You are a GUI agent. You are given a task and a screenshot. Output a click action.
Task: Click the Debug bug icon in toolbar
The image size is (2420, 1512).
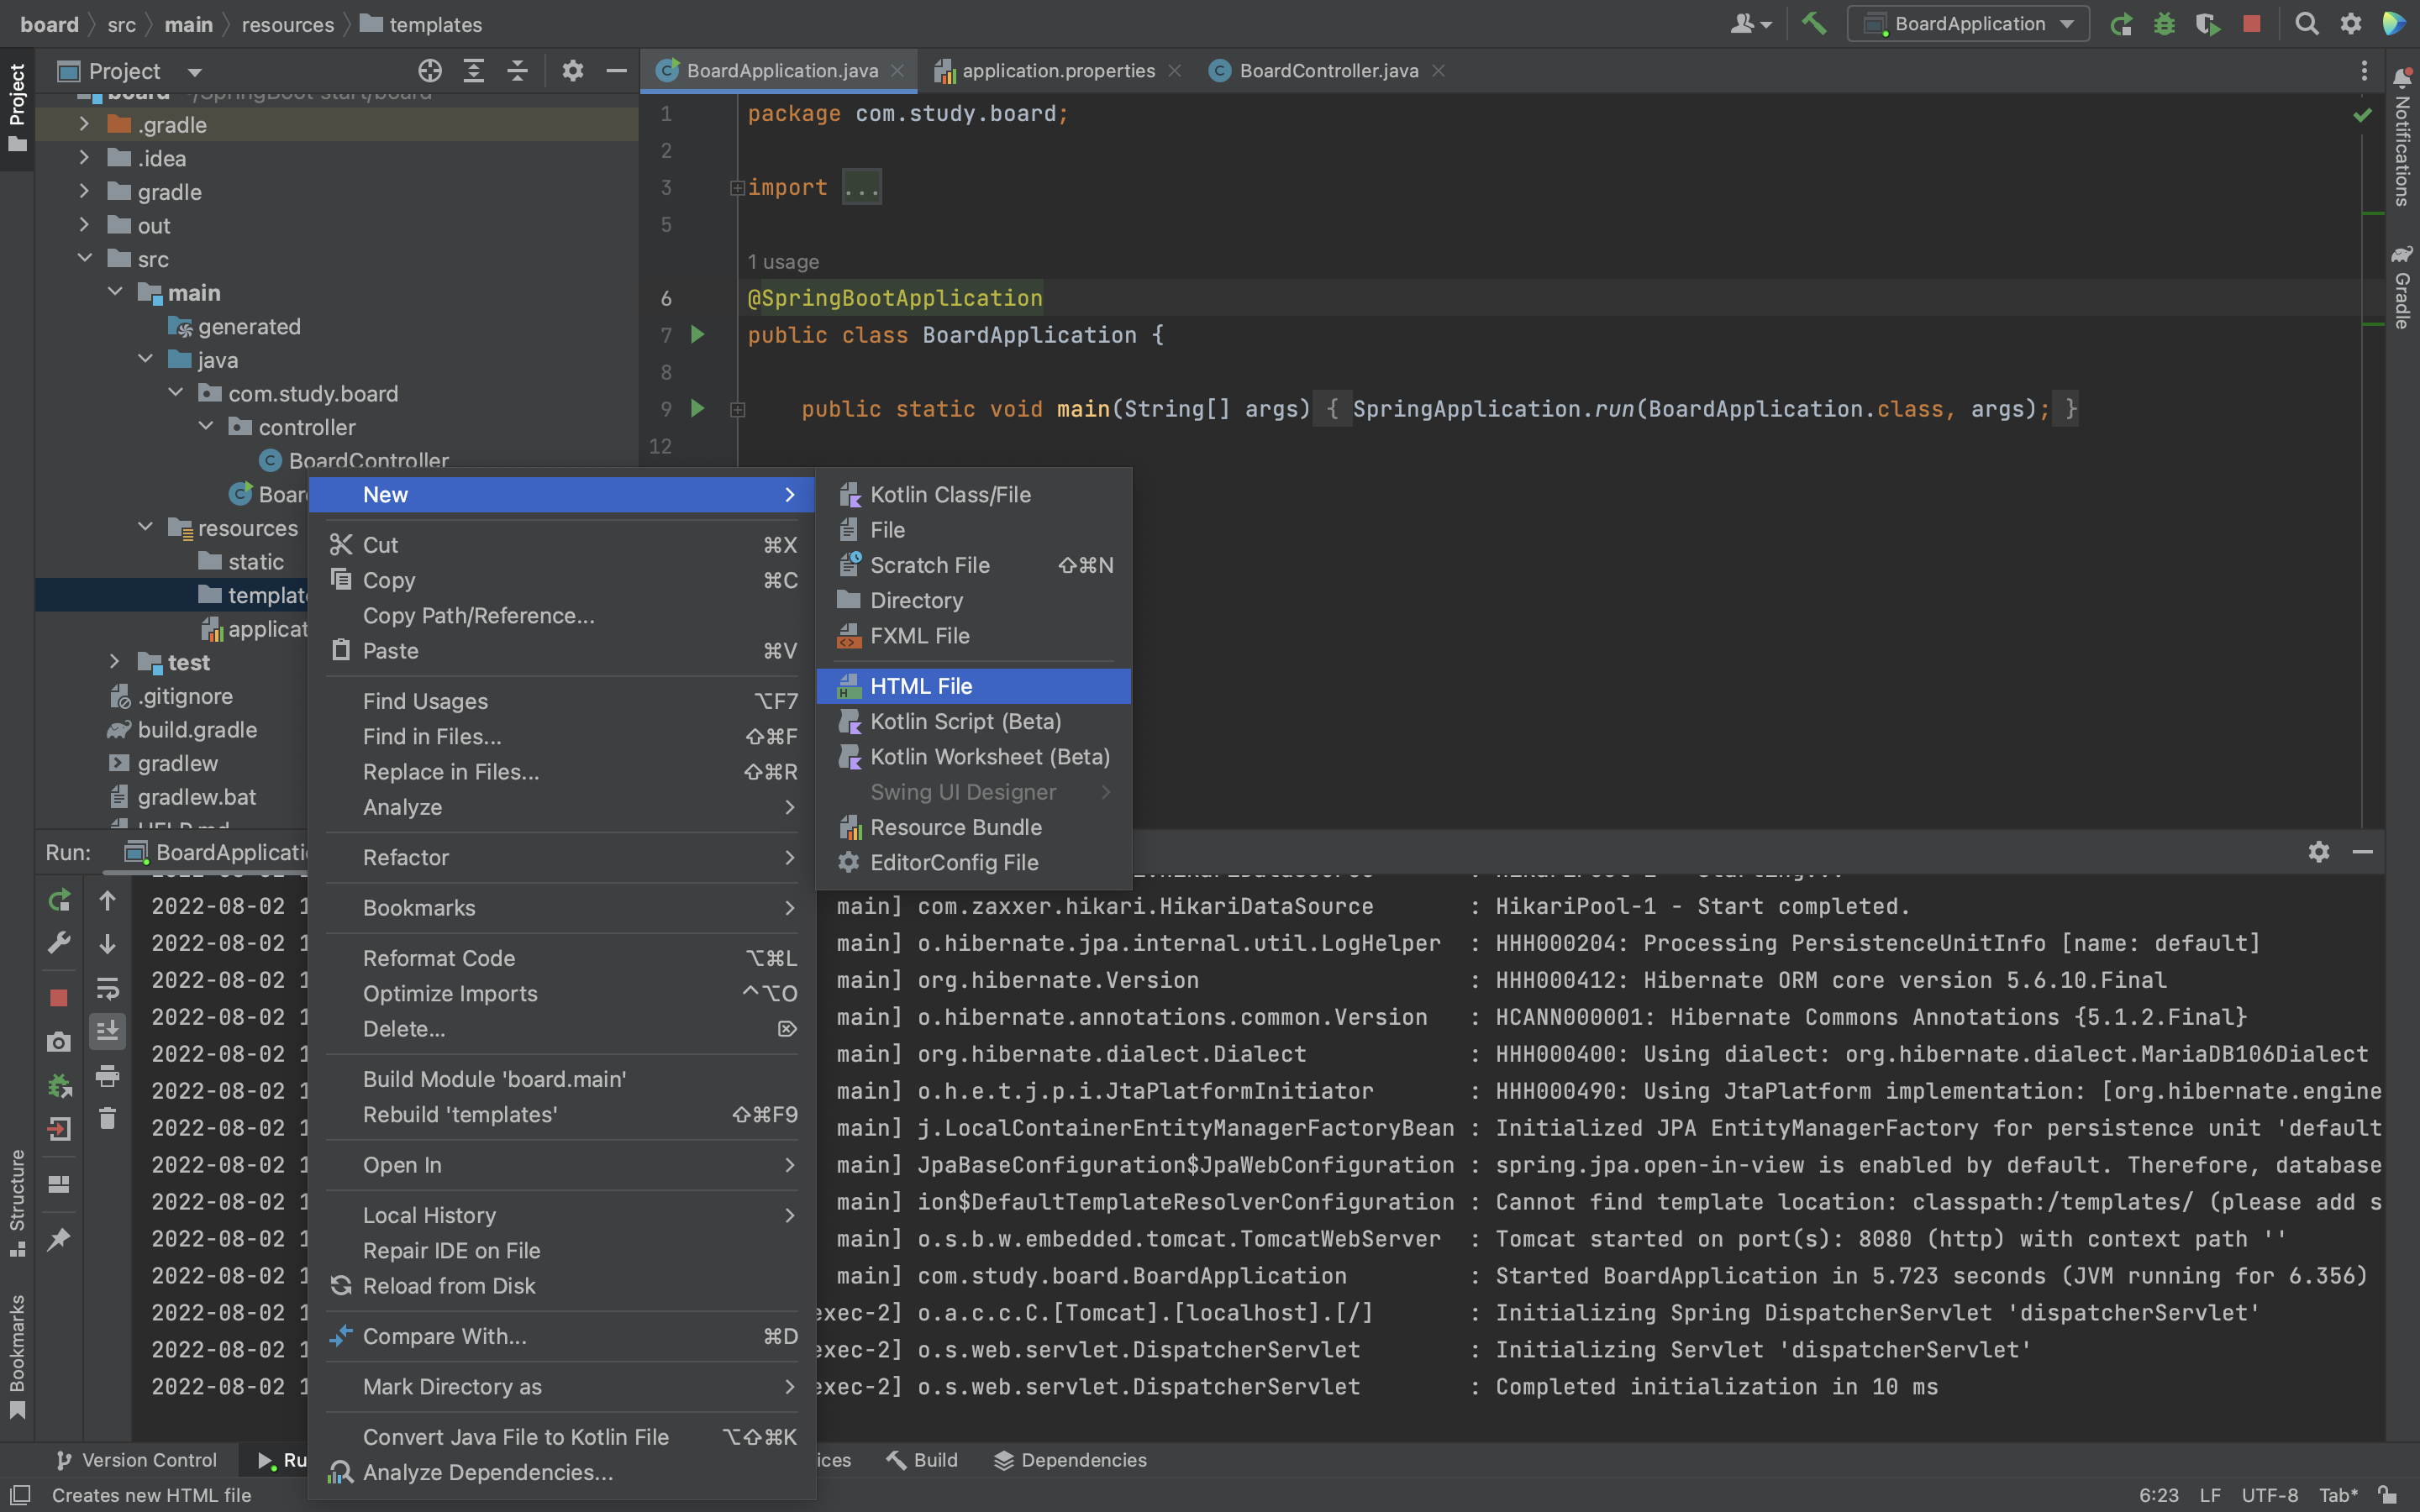(2164, 23)
